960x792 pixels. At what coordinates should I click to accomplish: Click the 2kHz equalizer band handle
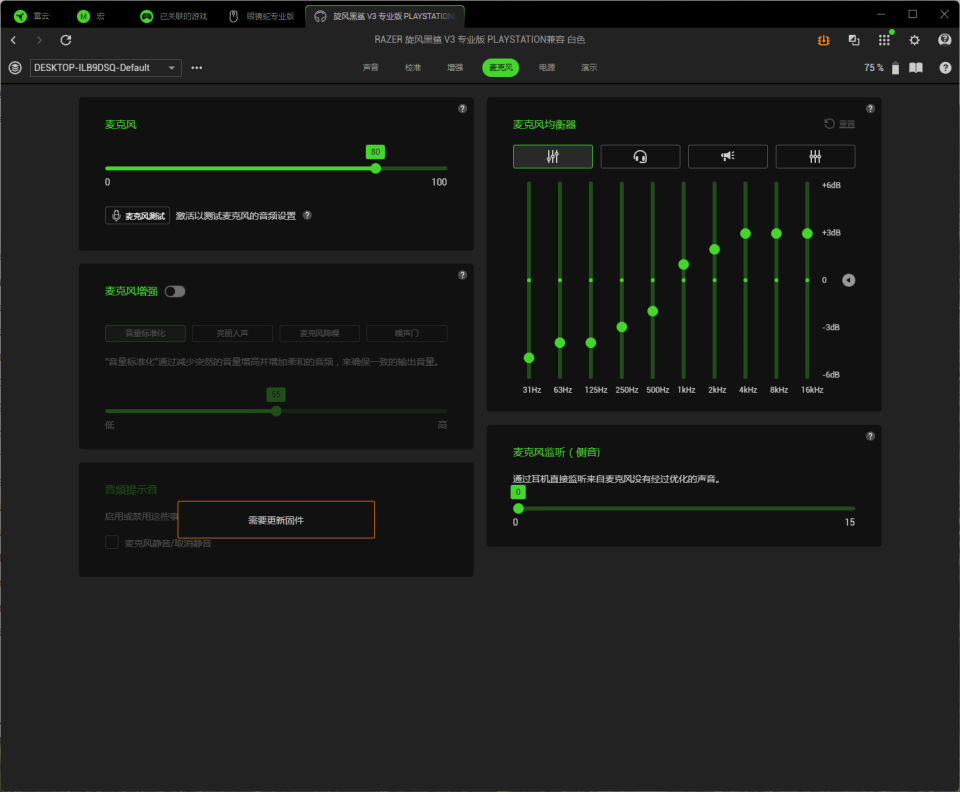[x=714, y=249]
